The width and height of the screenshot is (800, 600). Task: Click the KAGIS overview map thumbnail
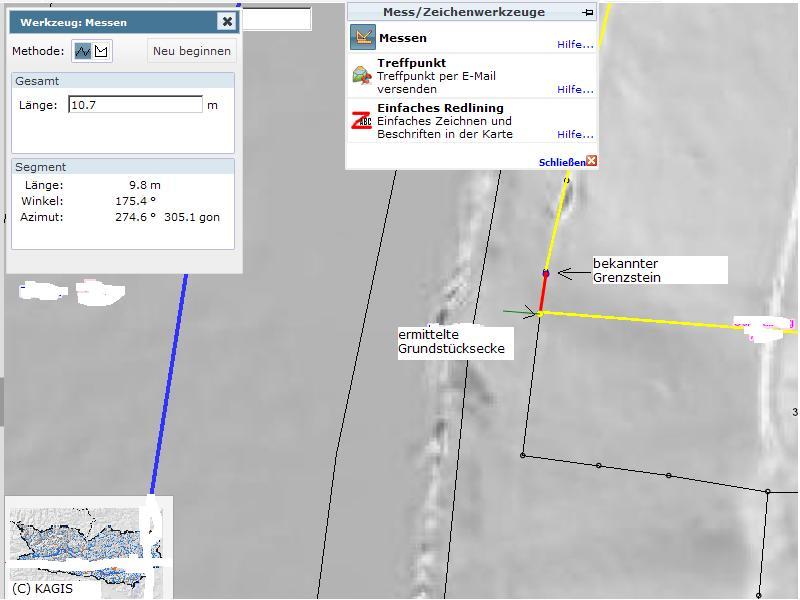click(x=85, y=545)
